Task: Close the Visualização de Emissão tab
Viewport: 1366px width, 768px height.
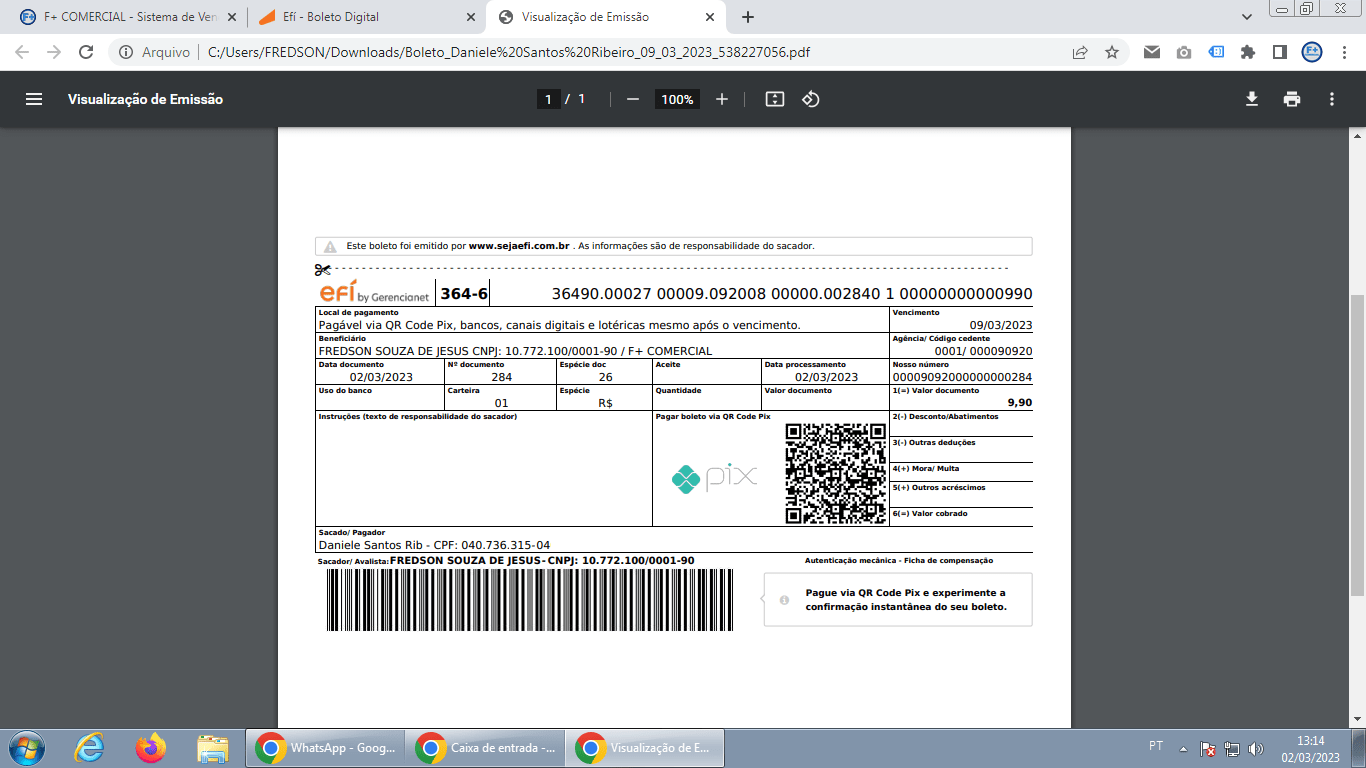Action: tap(710, 17)
